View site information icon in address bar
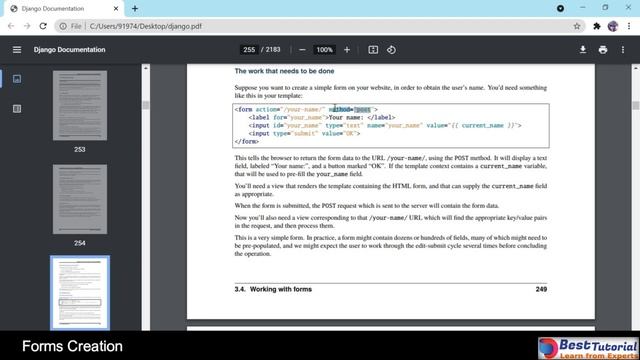The image size is (640, 360). click(x=63, y=26)
